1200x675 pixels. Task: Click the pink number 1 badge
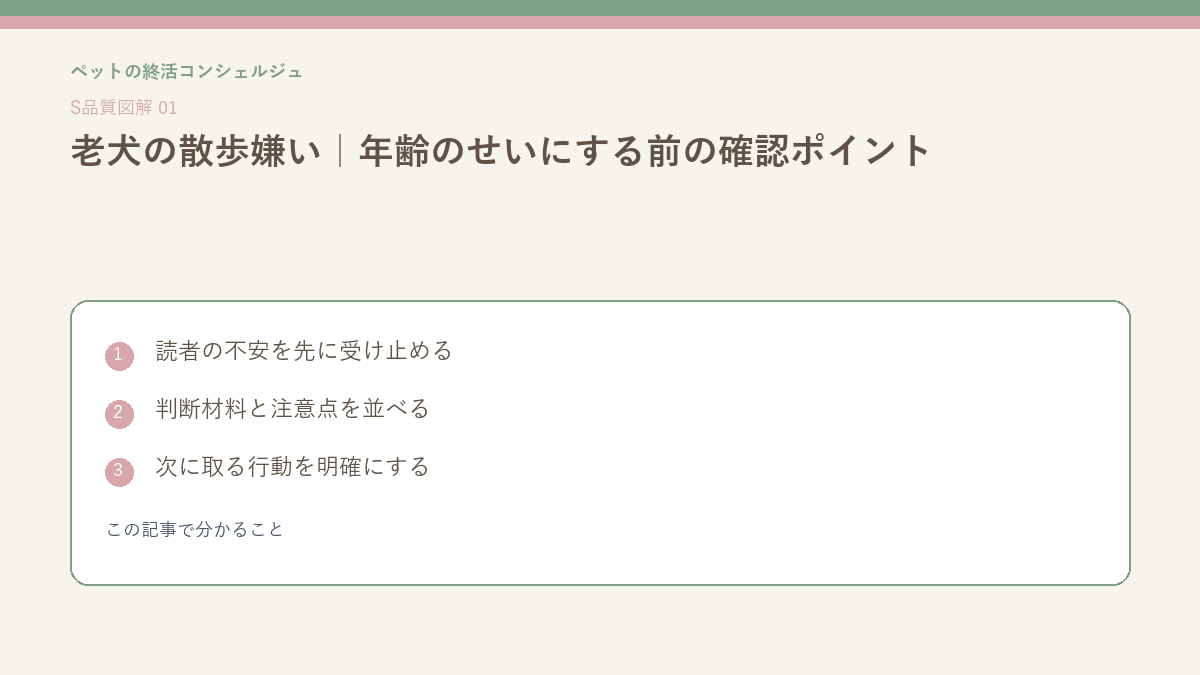[119, 356]
